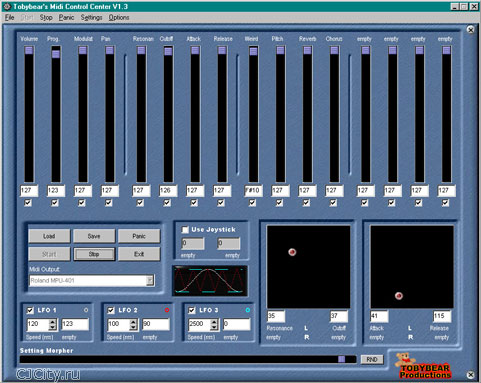Click the Tobybear Productions logo
The image size is (481, 383).
click(423, 366)
